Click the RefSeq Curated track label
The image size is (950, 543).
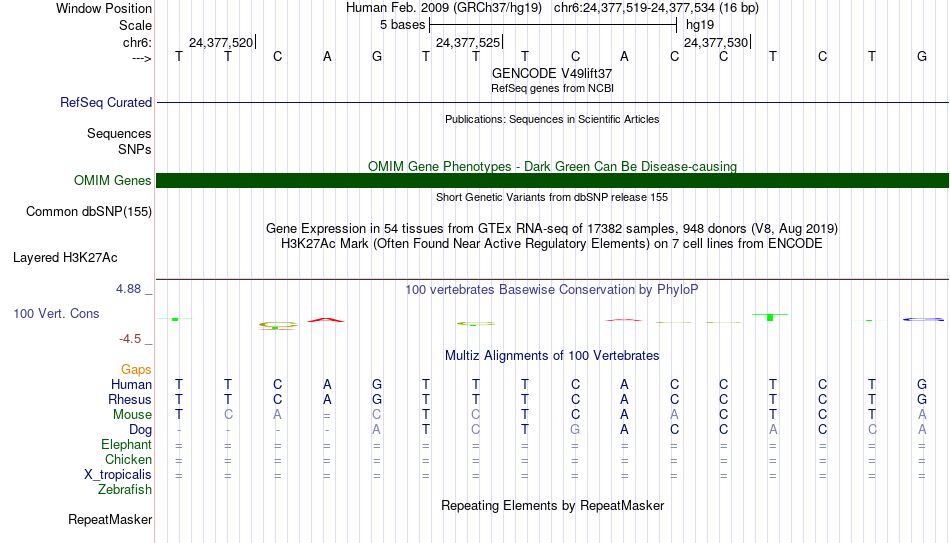105,102
